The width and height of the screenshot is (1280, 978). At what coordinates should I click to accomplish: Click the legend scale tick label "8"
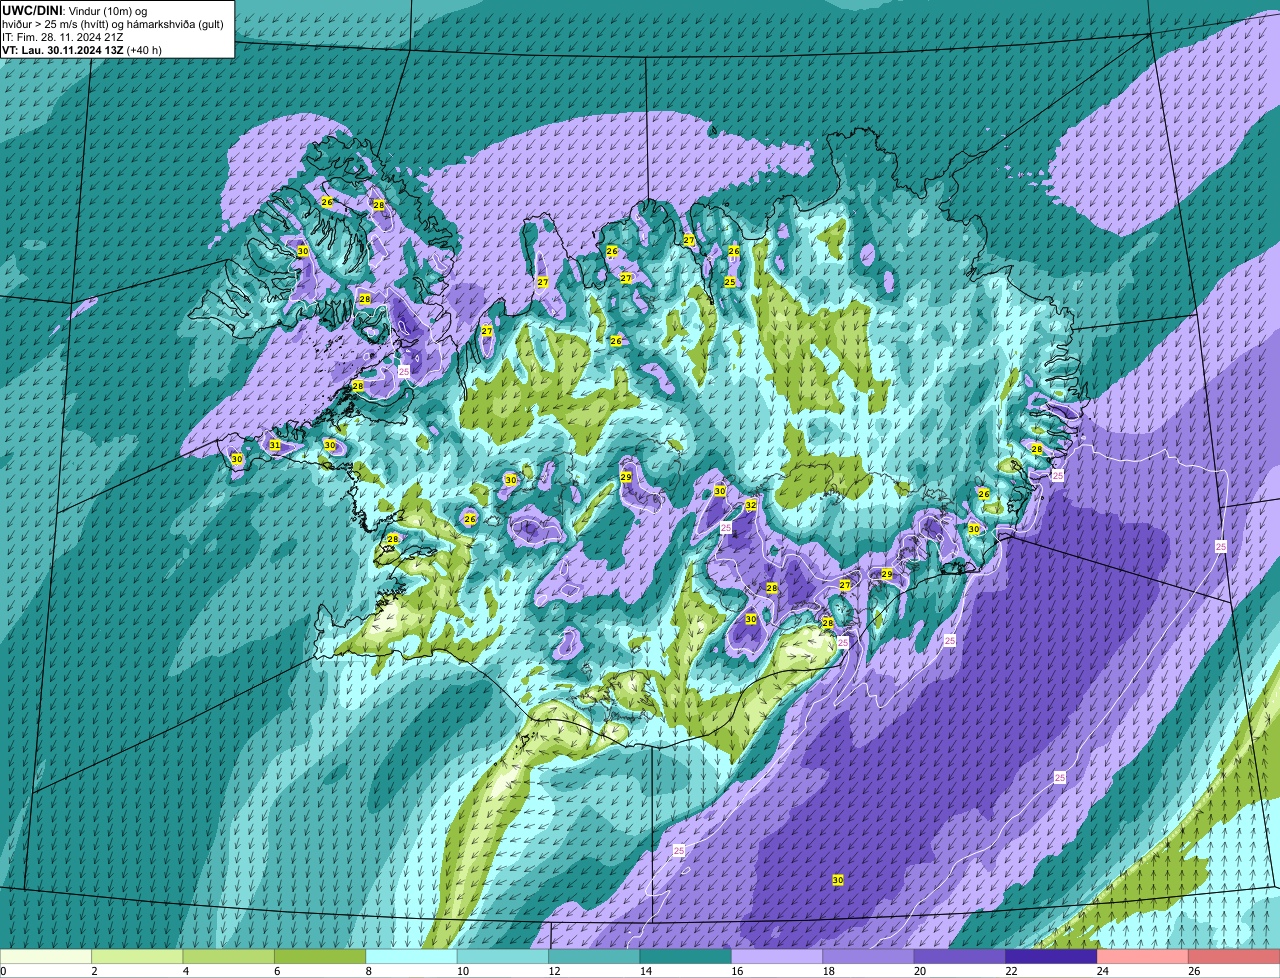369,971
